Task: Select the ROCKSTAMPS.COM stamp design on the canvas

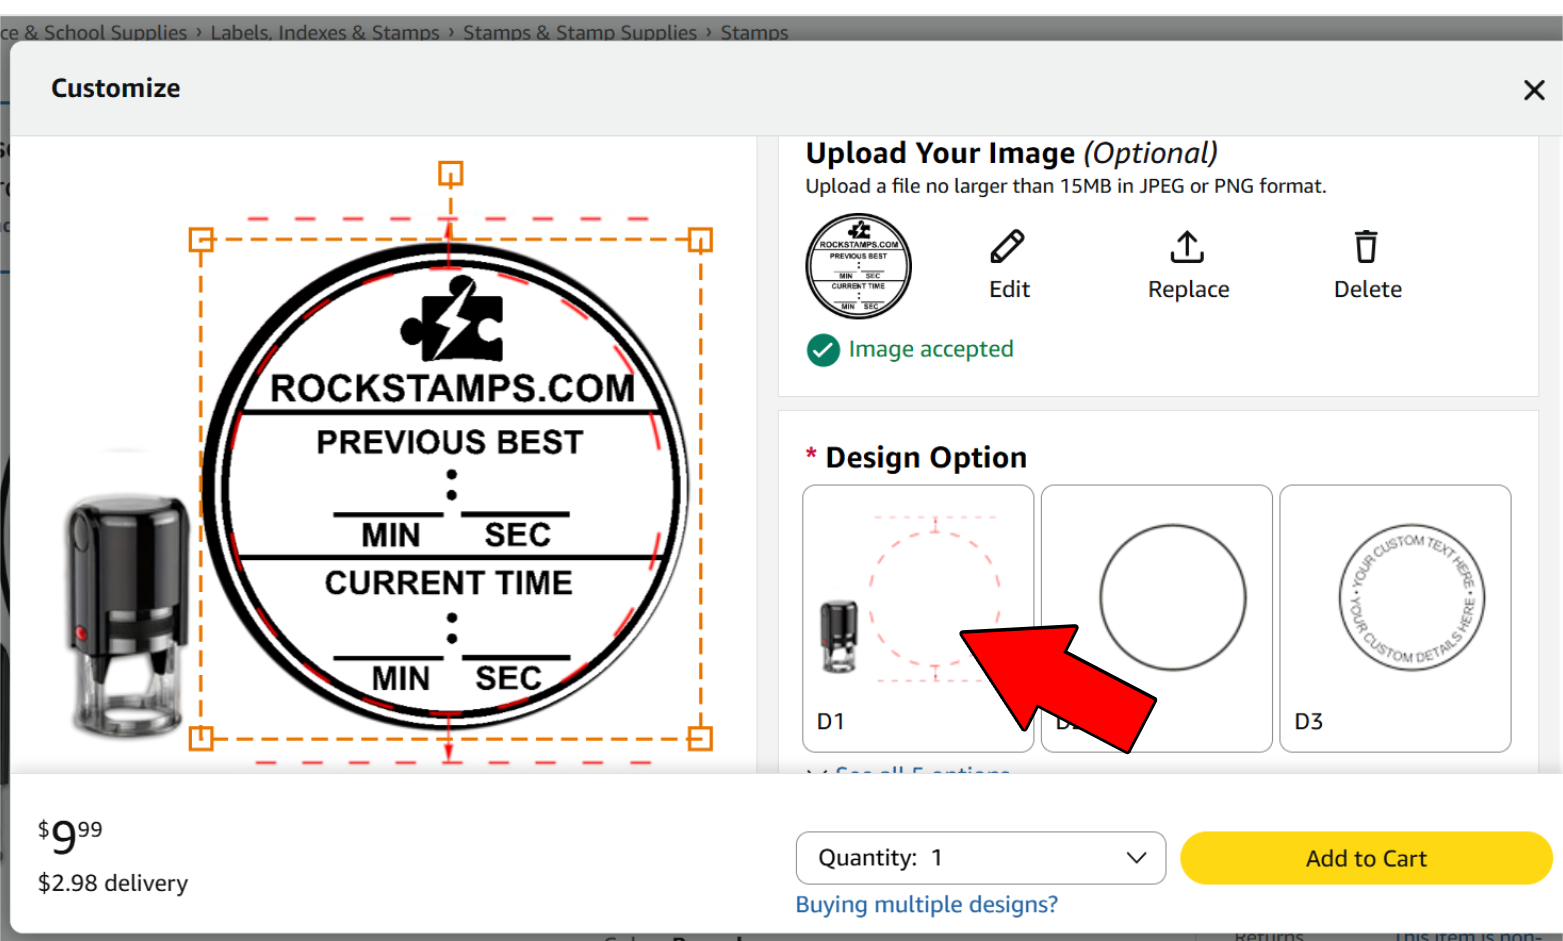Action: (x=446, y=488)
